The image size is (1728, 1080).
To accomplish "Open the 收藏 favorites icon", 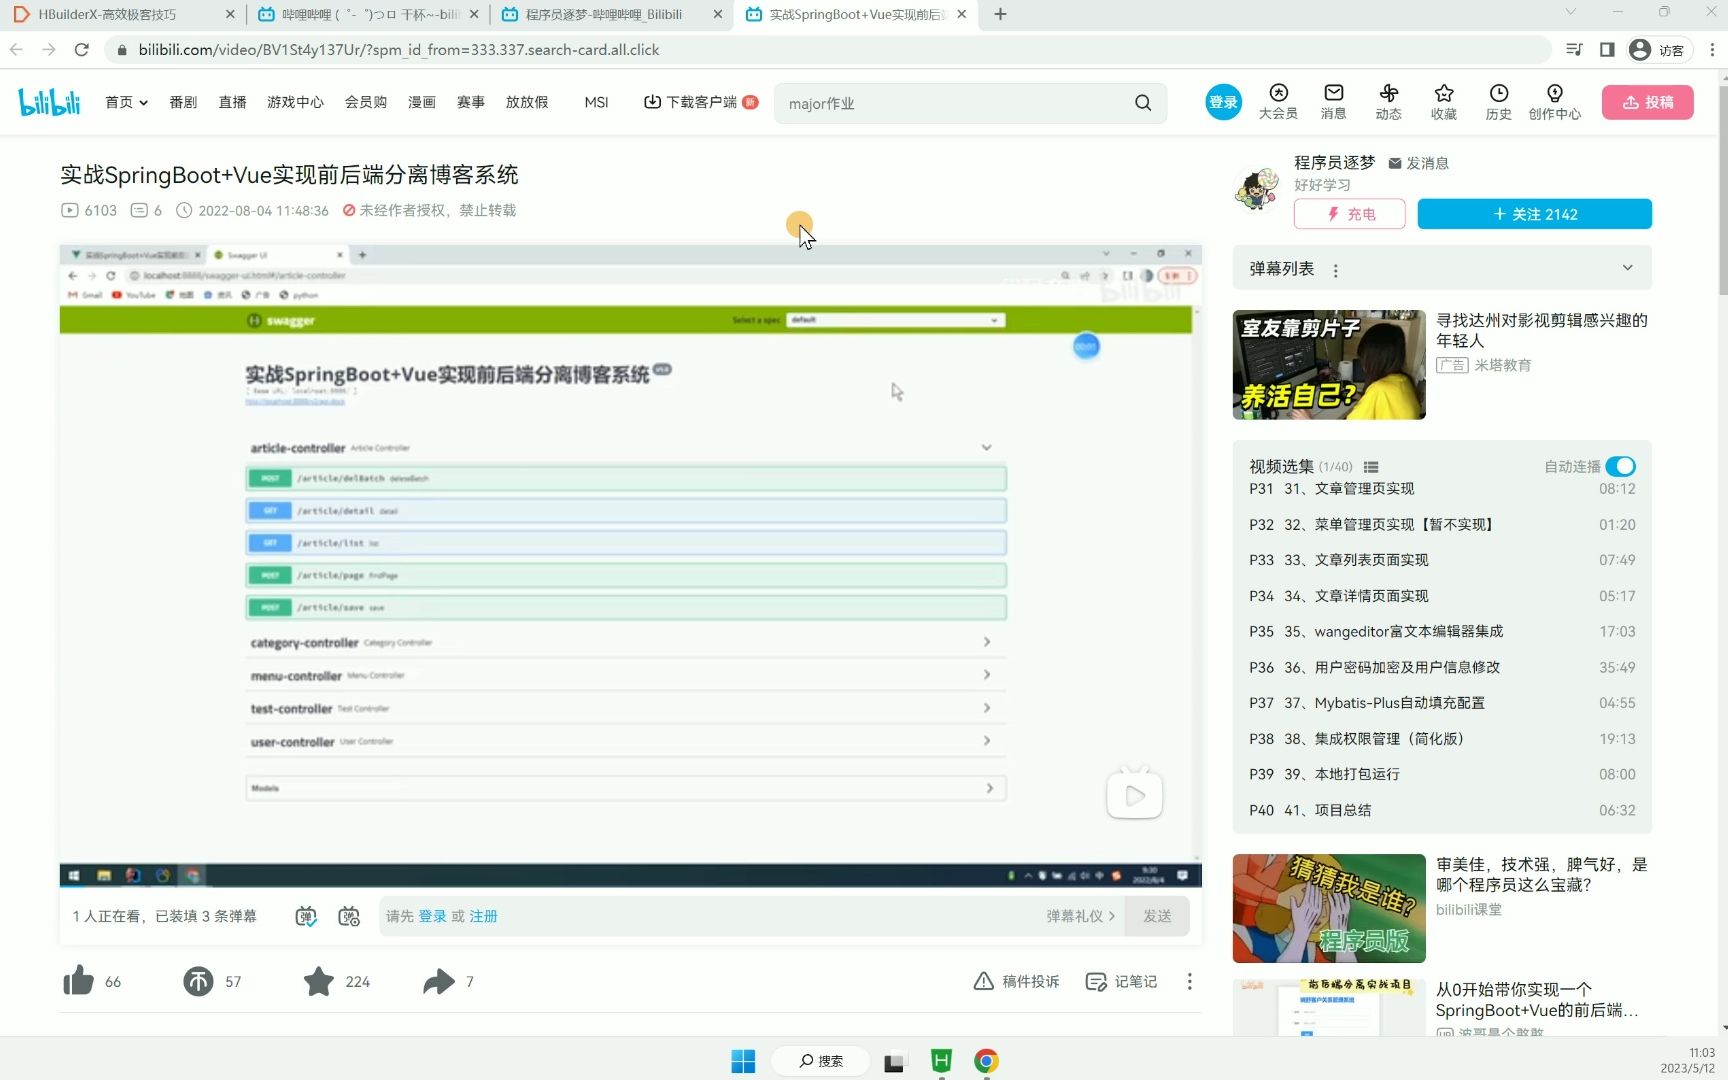I will tap(1443, 102).
